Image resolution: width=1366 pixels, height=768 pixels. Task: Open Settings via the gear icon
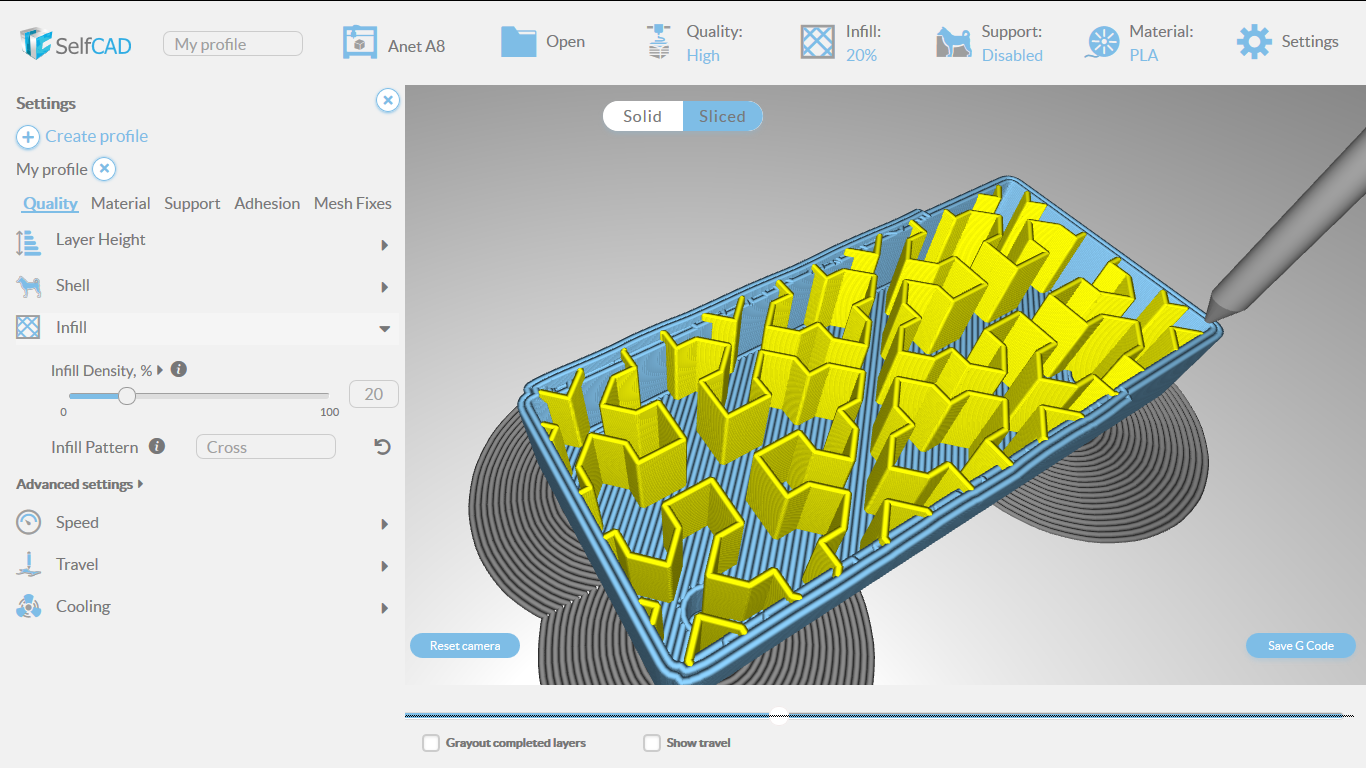(1254, 42)
